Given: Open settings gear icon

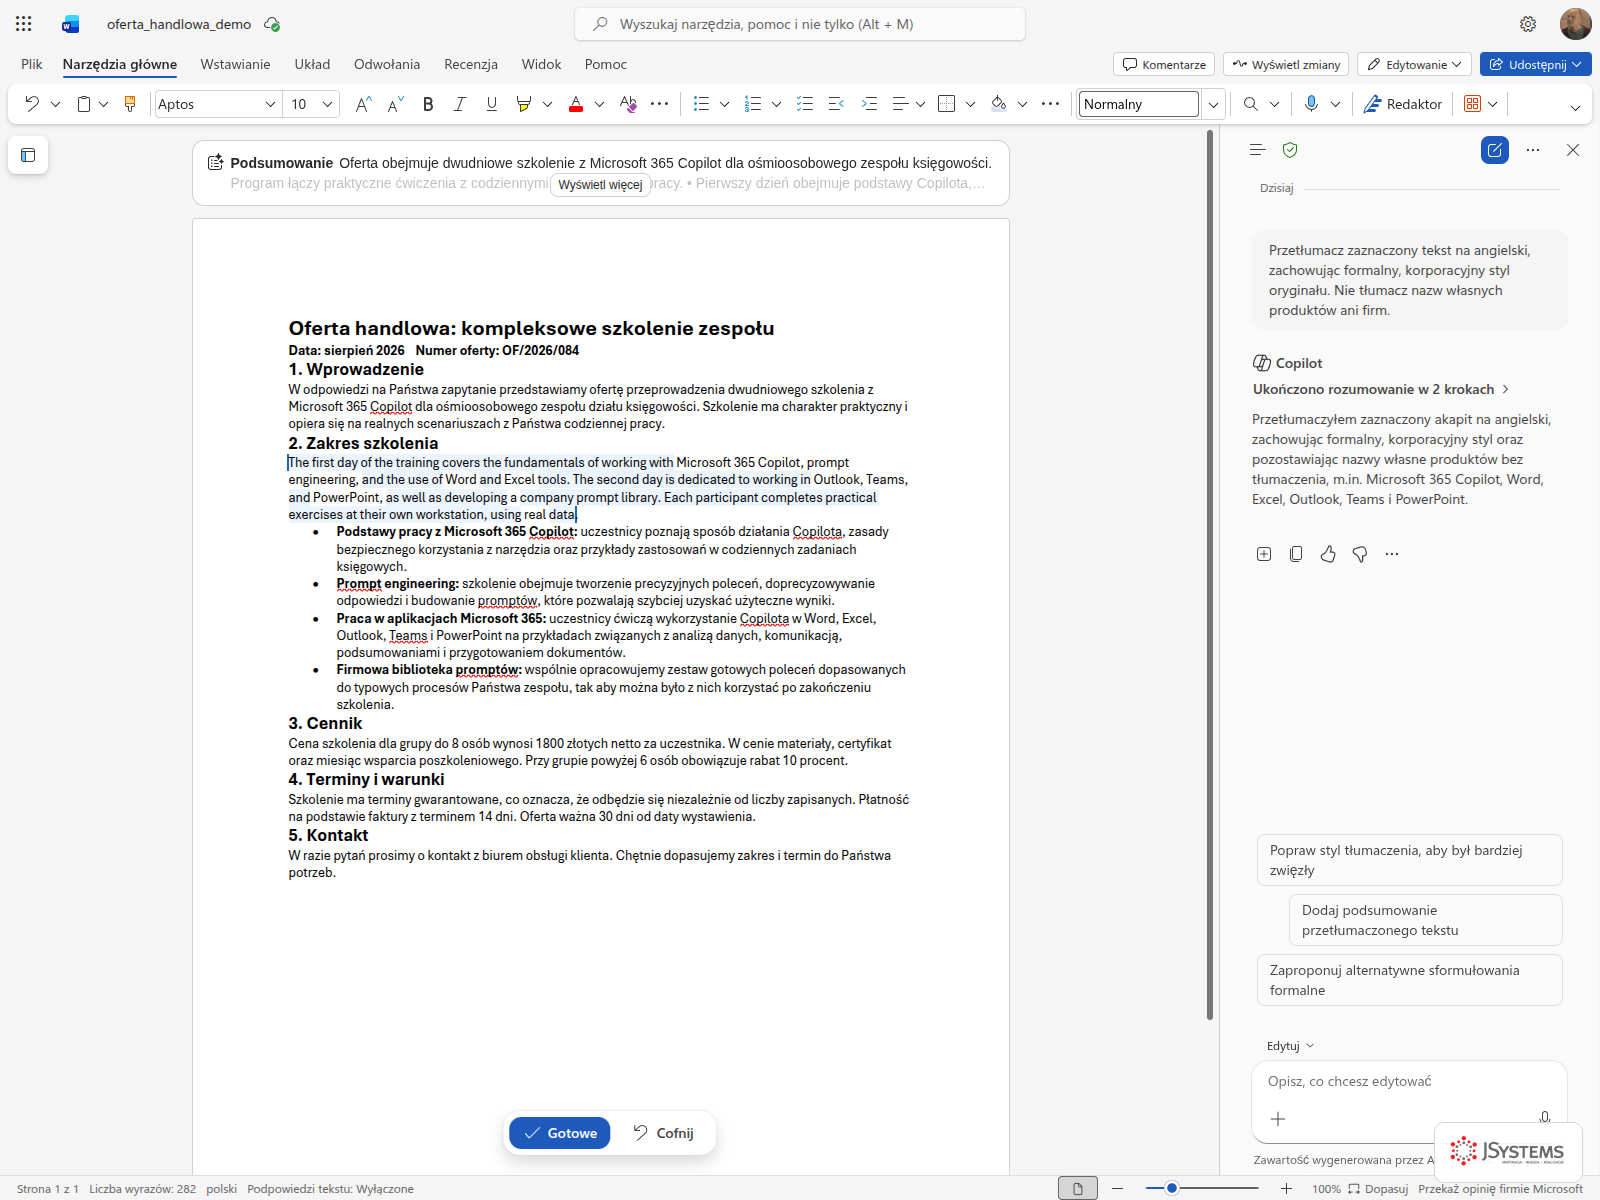Looking at the screenshot, I should [1528, 24].
